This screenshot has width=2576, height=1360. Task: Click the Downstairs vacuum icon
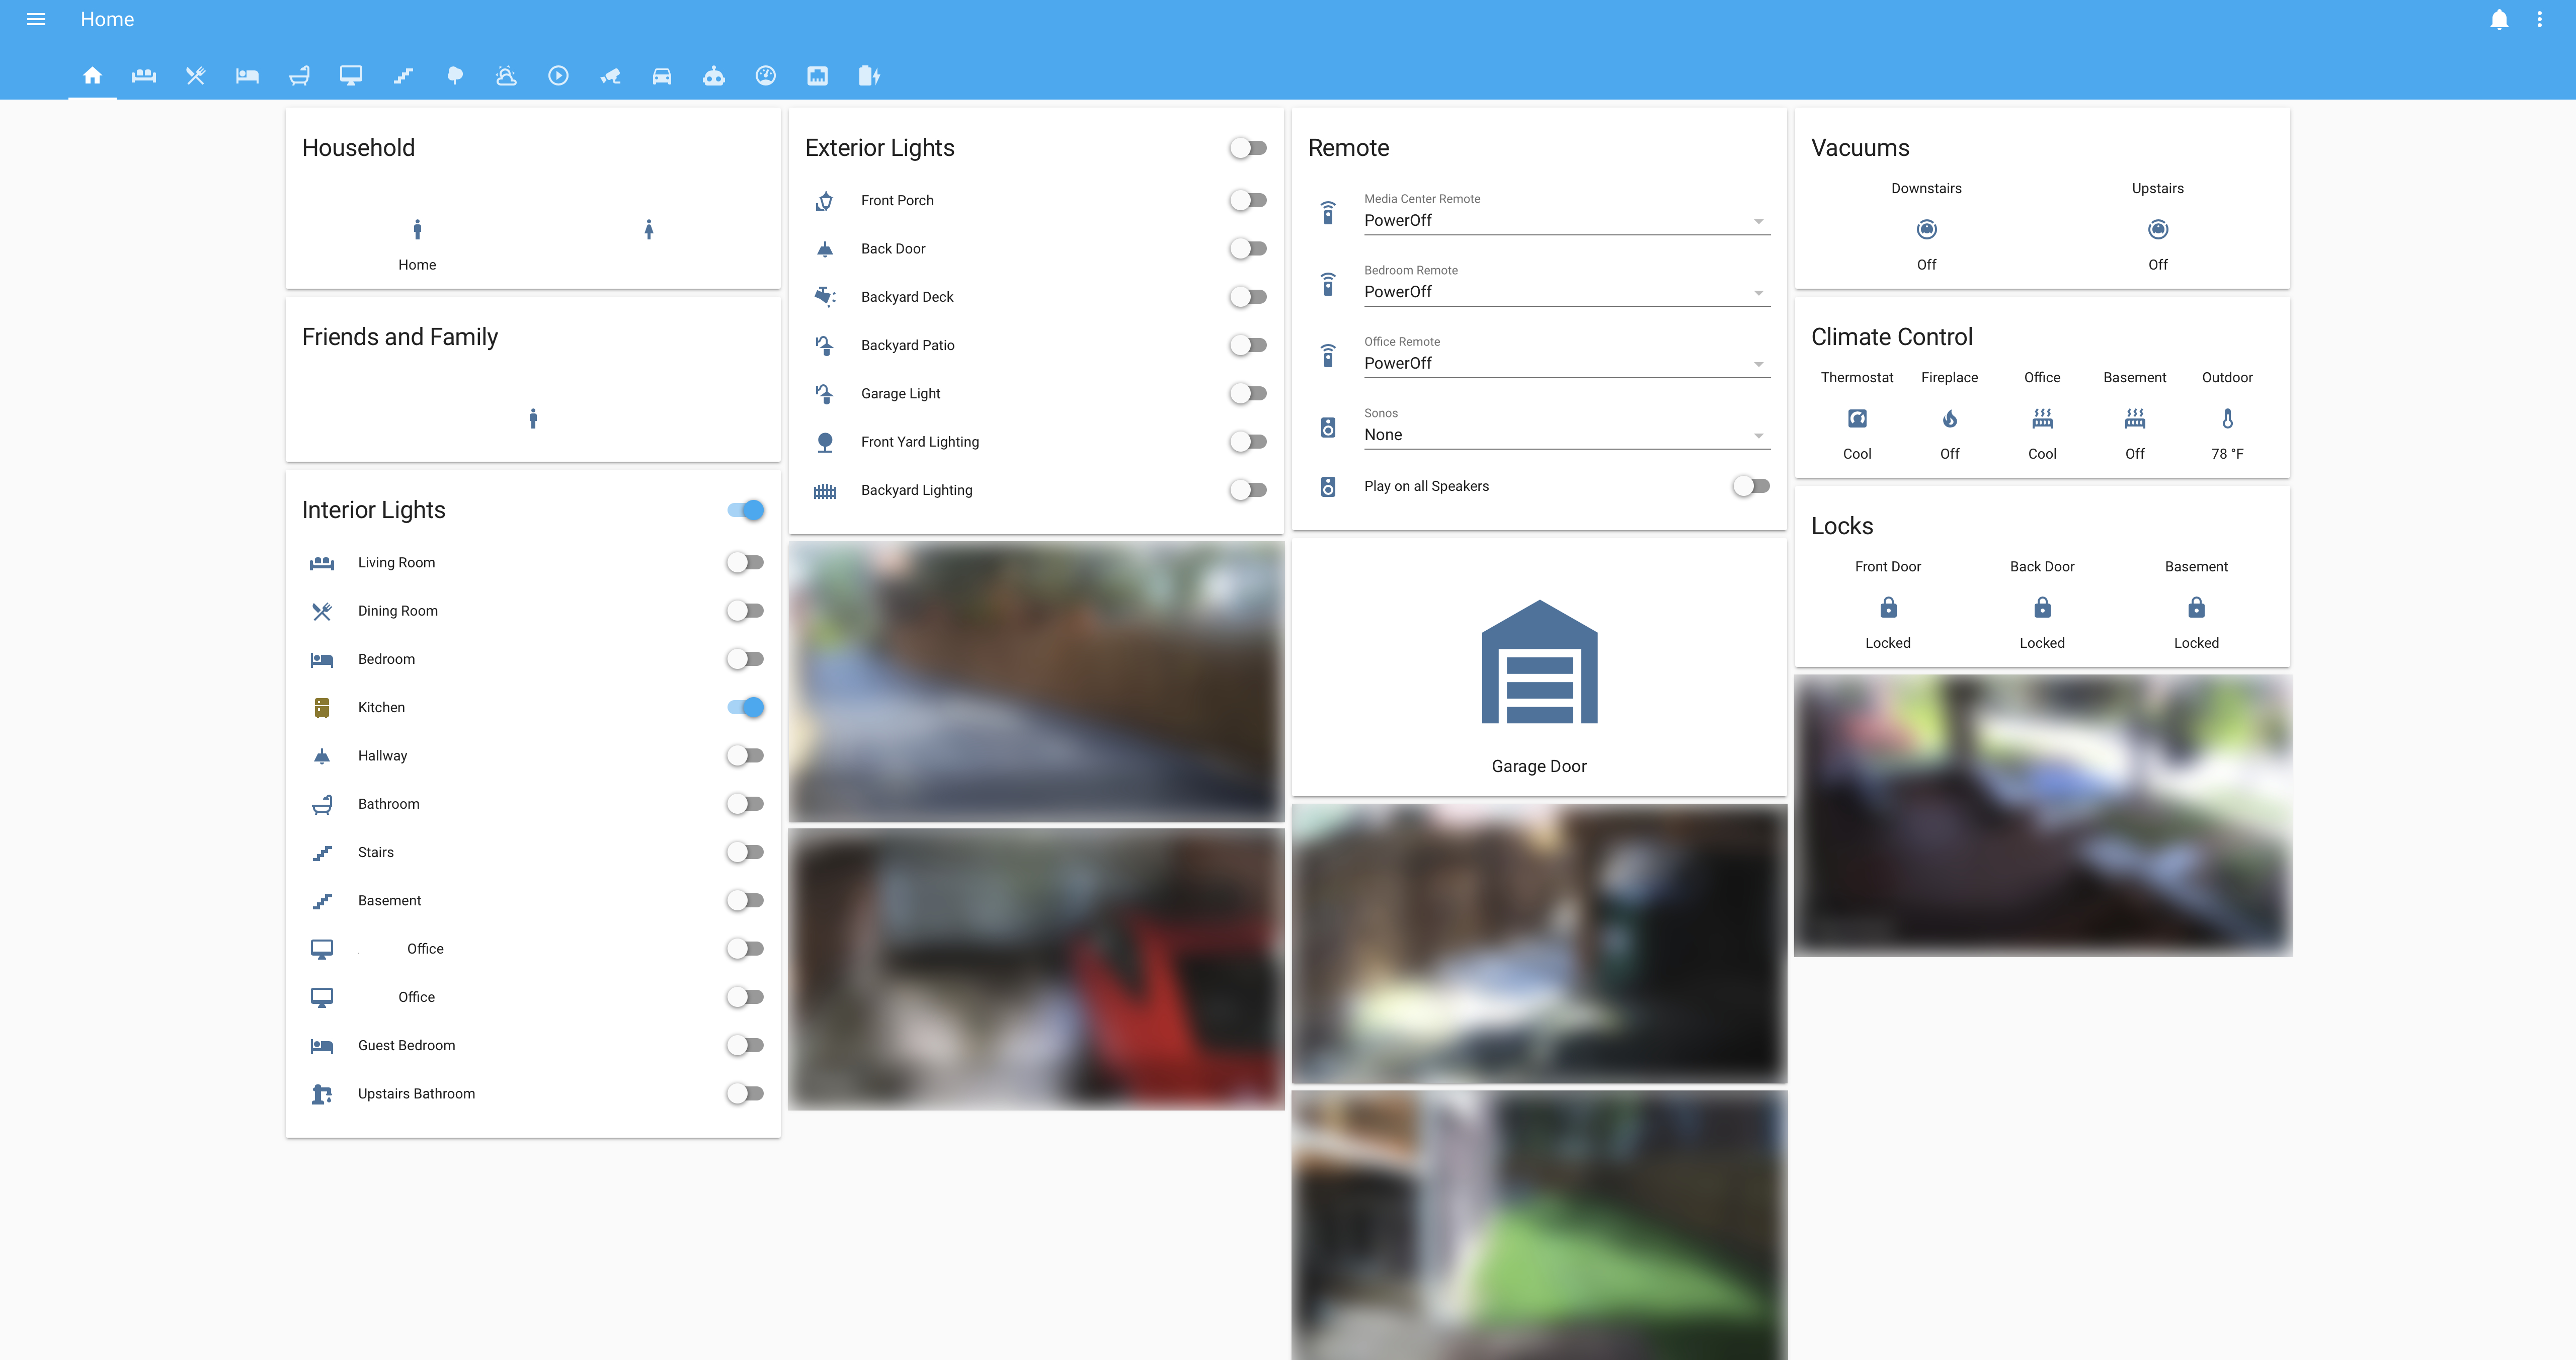[1926, 230]
